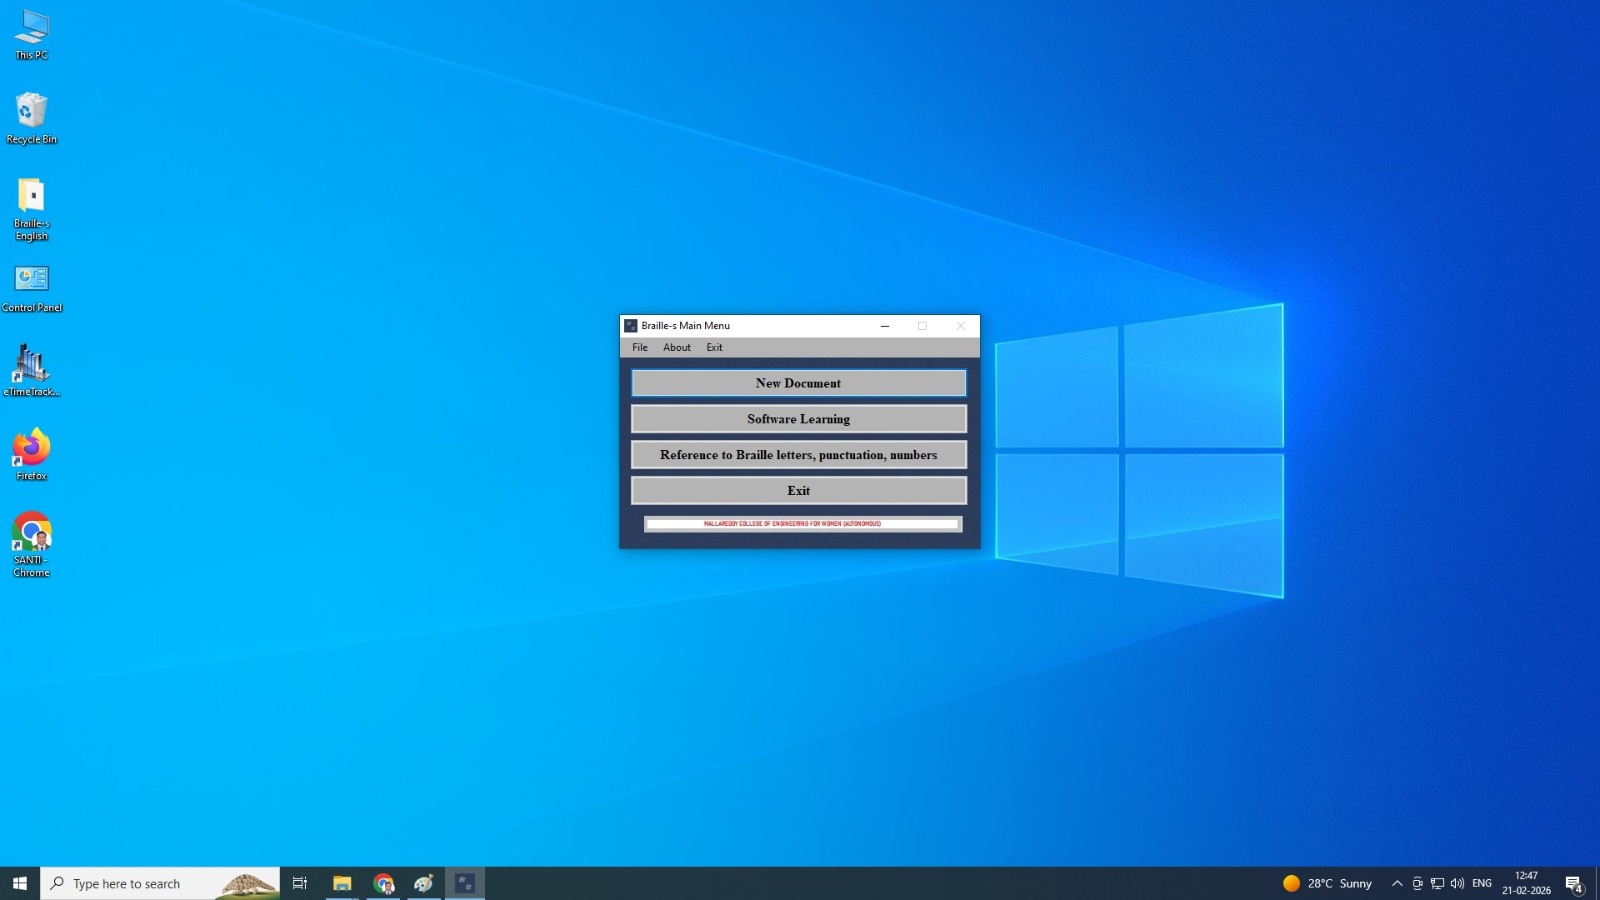Screen dimensions: 1600x900
Task: Open the About menu
Action: click(677, 348)
